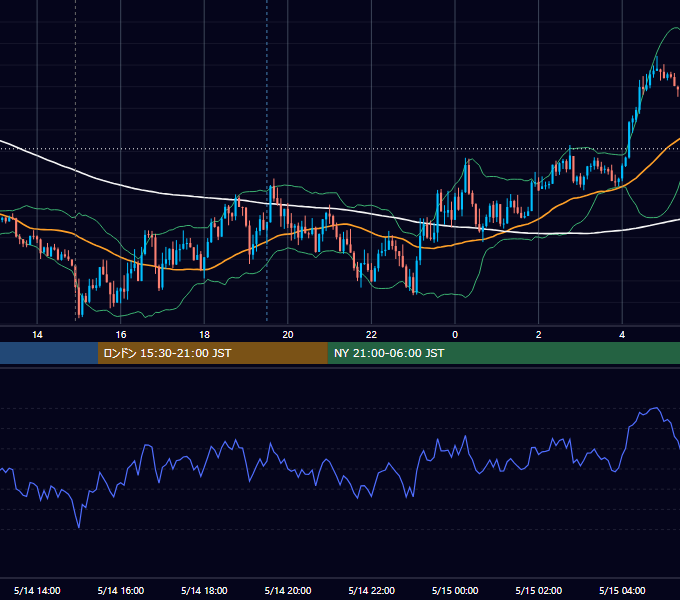Click the hour label 2 on price chart axis
Screen dimensions: 680x600
(539, 335)
